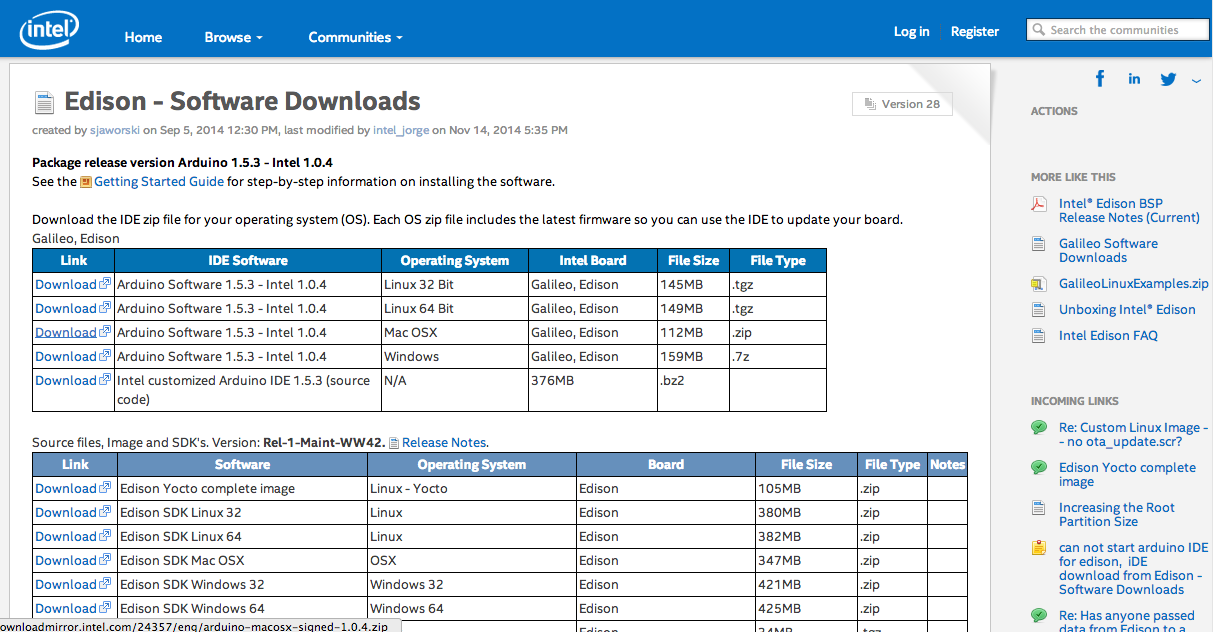The image size is (1213, 632).
Task: Open the Communities dropdown menu
Action: [x=355, y=37]
